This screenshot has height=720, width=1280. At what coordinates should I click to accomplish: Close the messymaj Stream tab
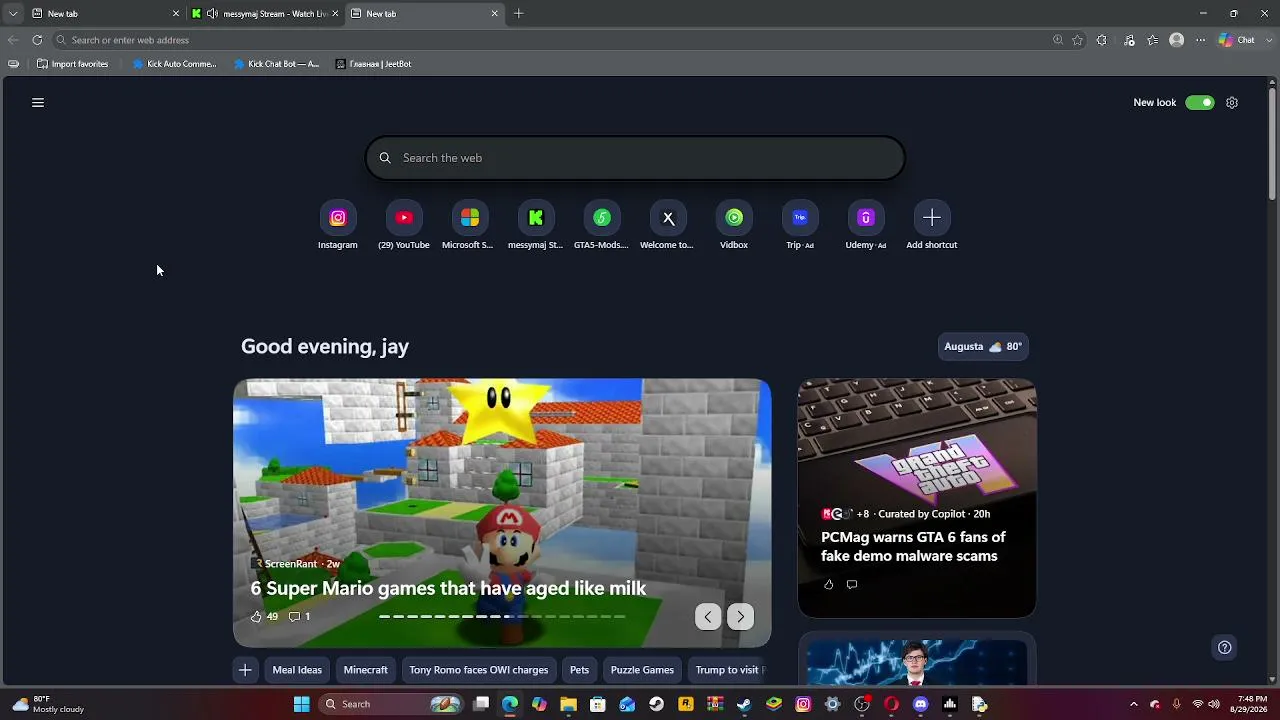pos(335,14)
